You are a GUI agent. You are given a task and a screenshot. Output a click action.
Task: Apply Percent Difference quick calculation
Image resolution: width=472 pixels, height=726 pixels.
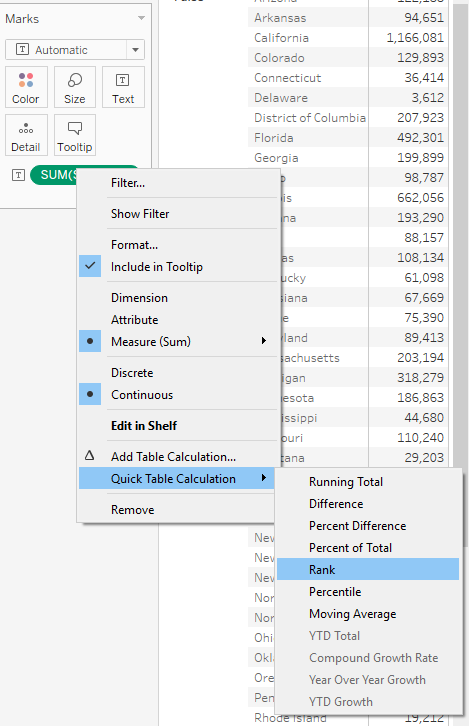pyautogui.click(x=357, y=526)
